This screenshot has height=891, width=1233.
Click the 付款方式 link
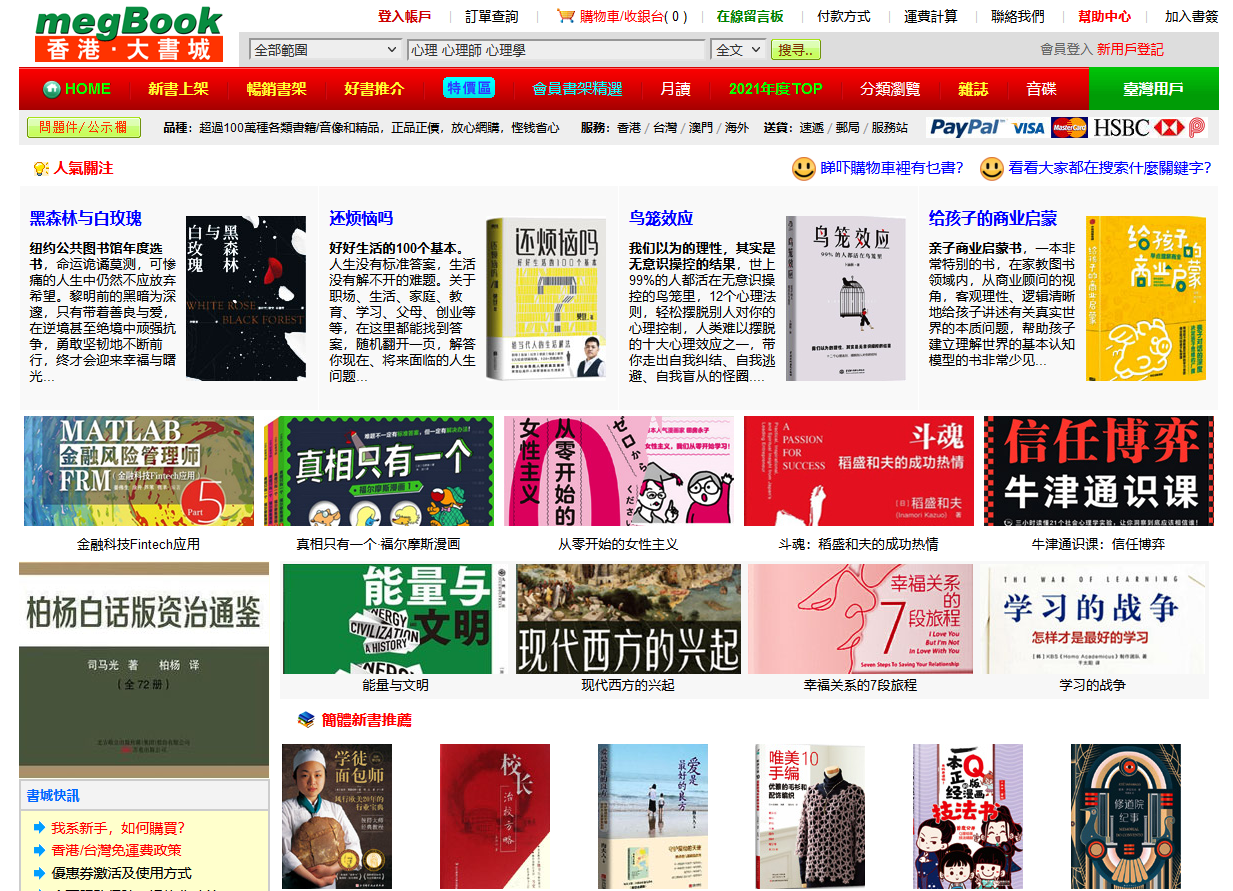844,16
